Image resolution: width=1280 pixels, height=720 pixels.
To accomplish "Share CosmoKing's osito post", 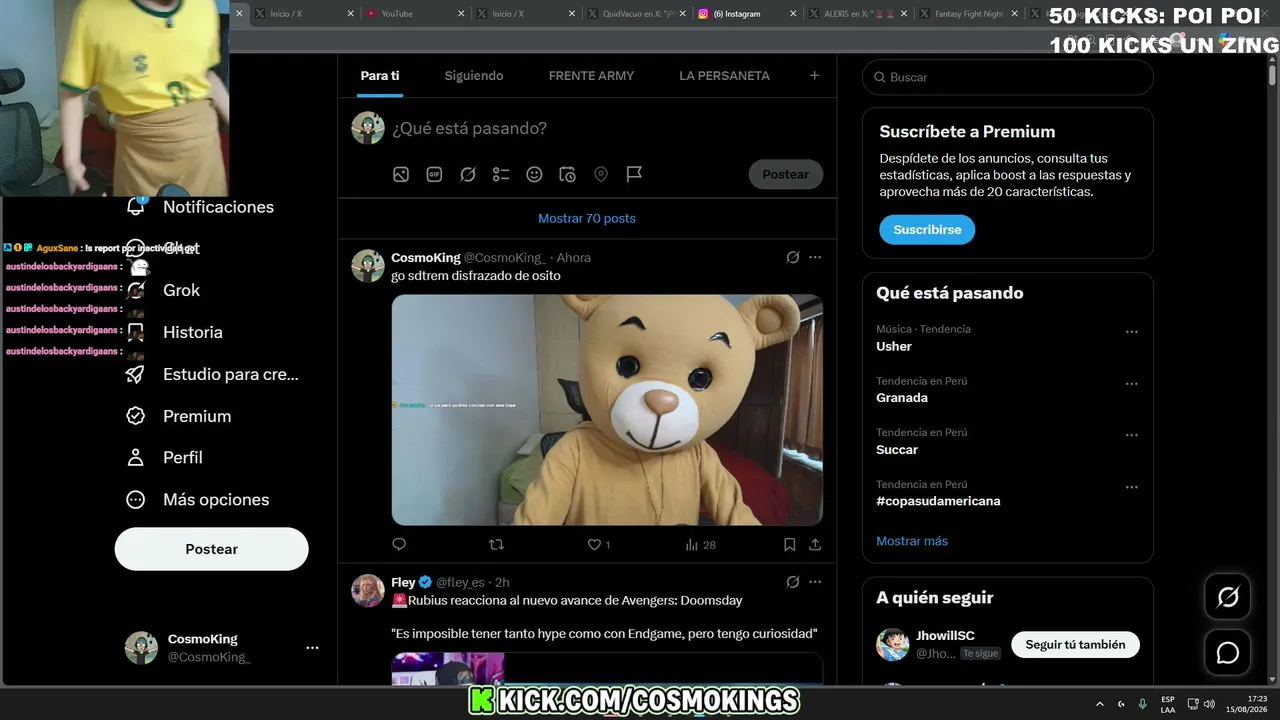I will (x=815, y=544).
